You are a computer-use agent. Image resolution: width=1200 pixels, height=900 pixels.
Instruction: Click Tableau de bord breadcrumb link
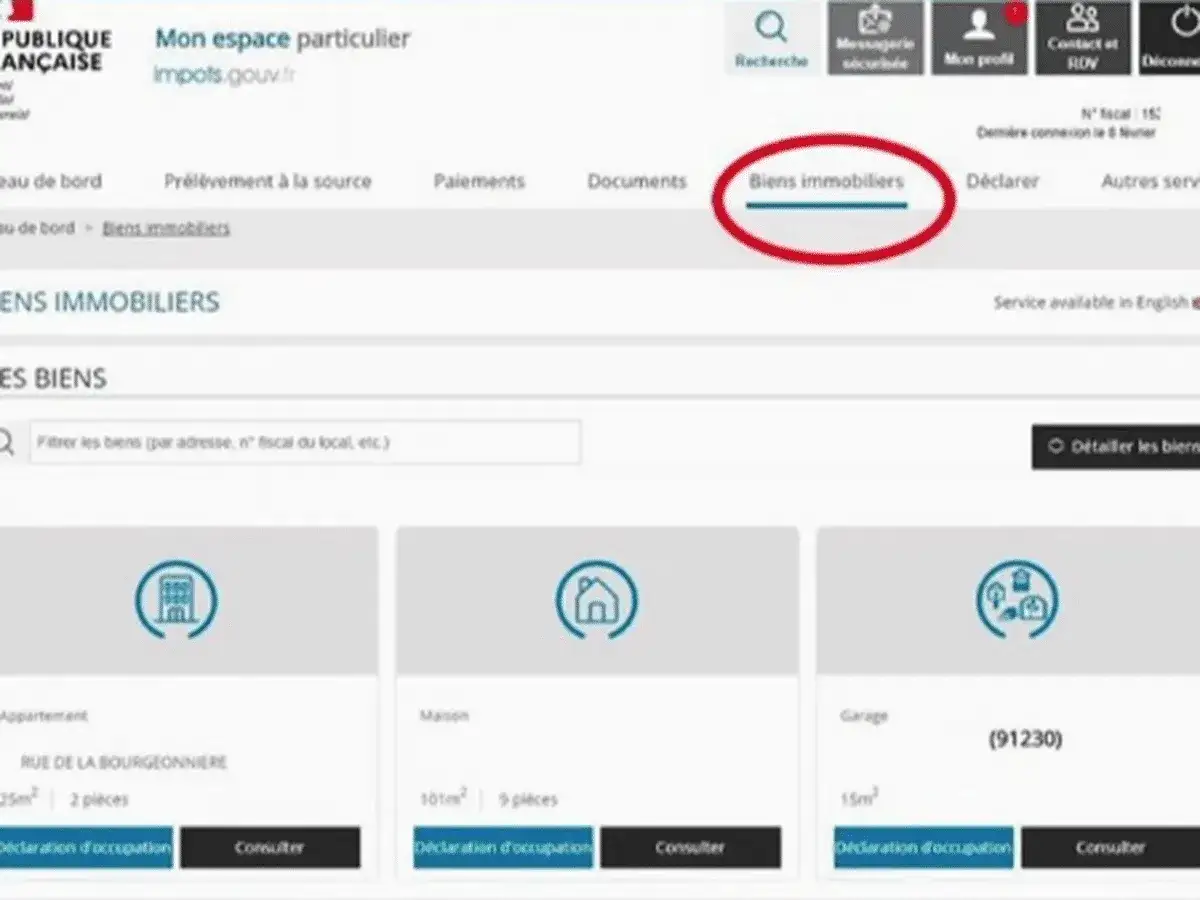click(37, 228)
